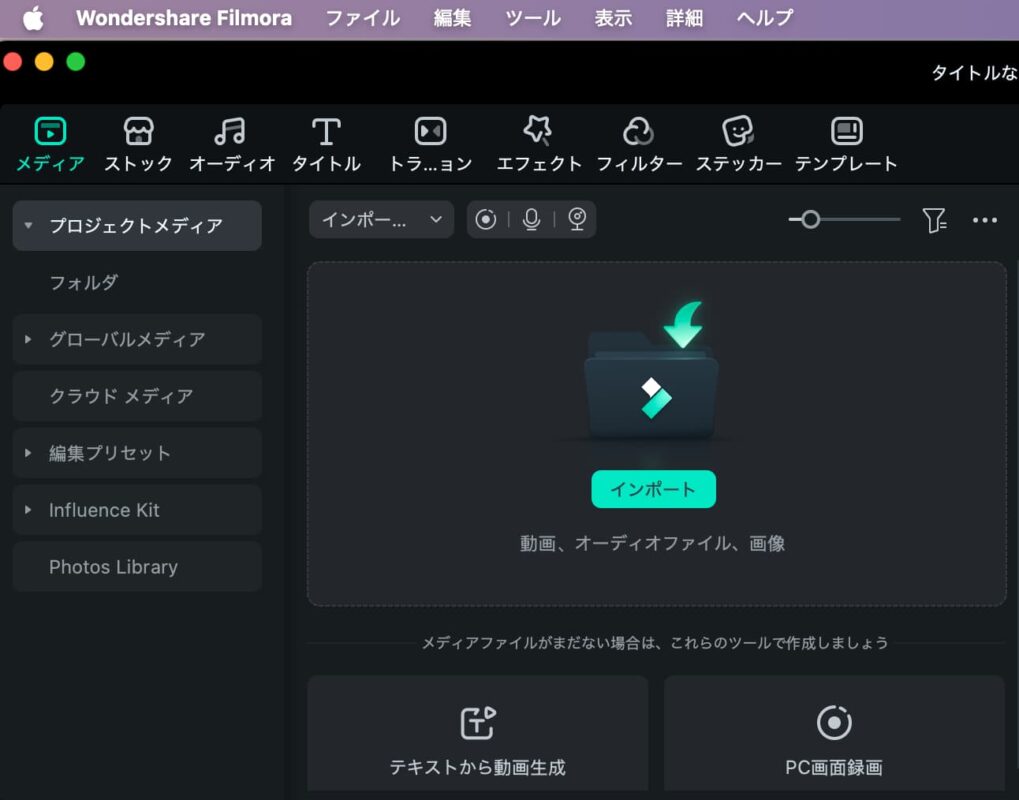Select the プロジェクトメディア label
The image size is (1019, 800).
136,226
